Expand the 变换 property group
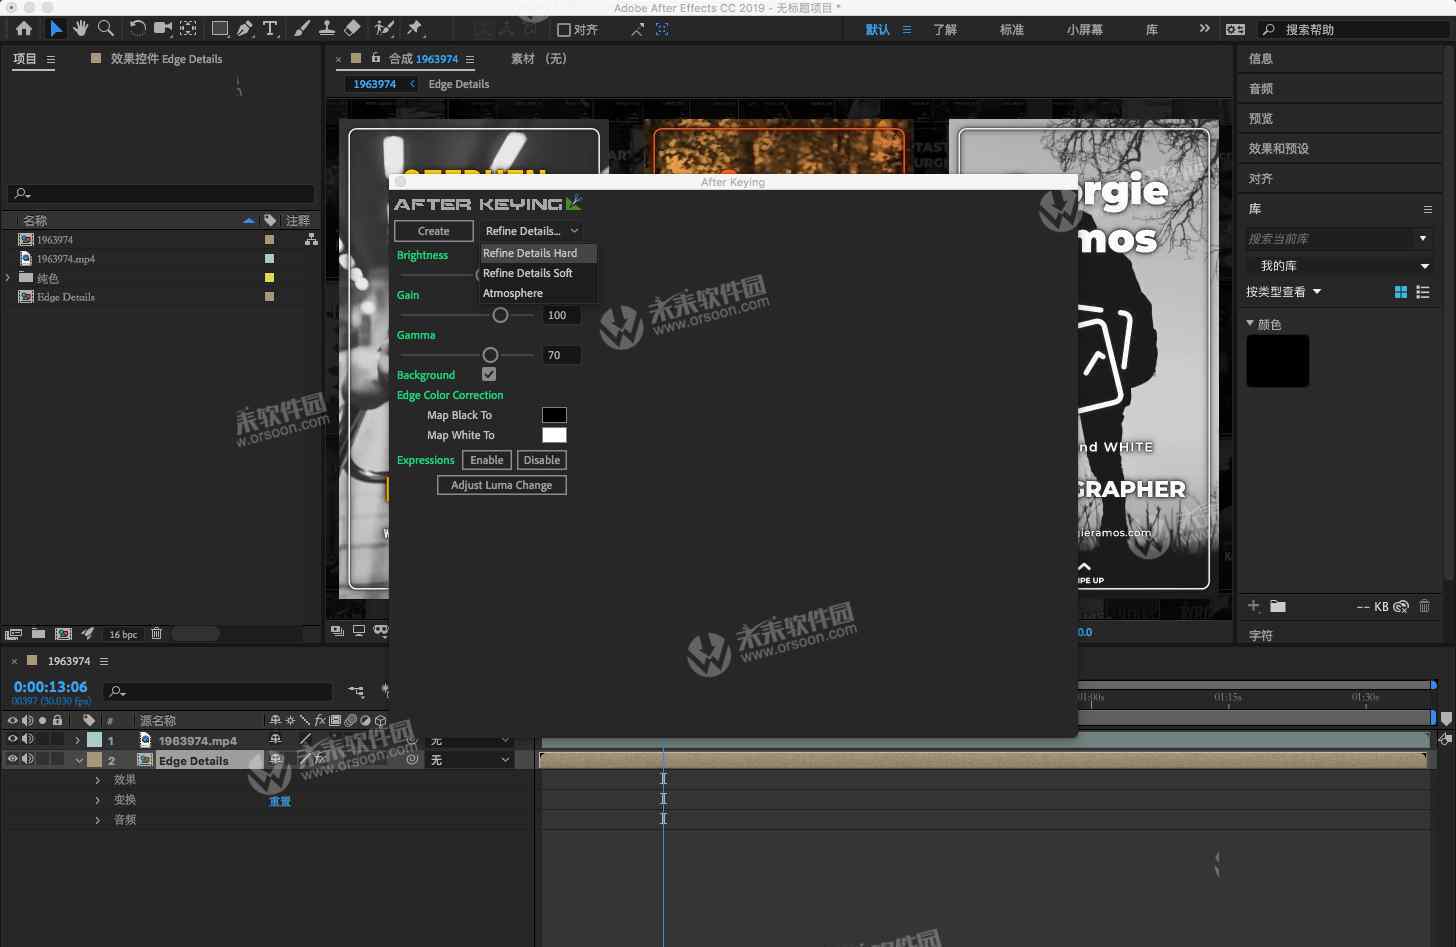The width and height of the screenshot is (1456, 947). (x=97, y=800)
